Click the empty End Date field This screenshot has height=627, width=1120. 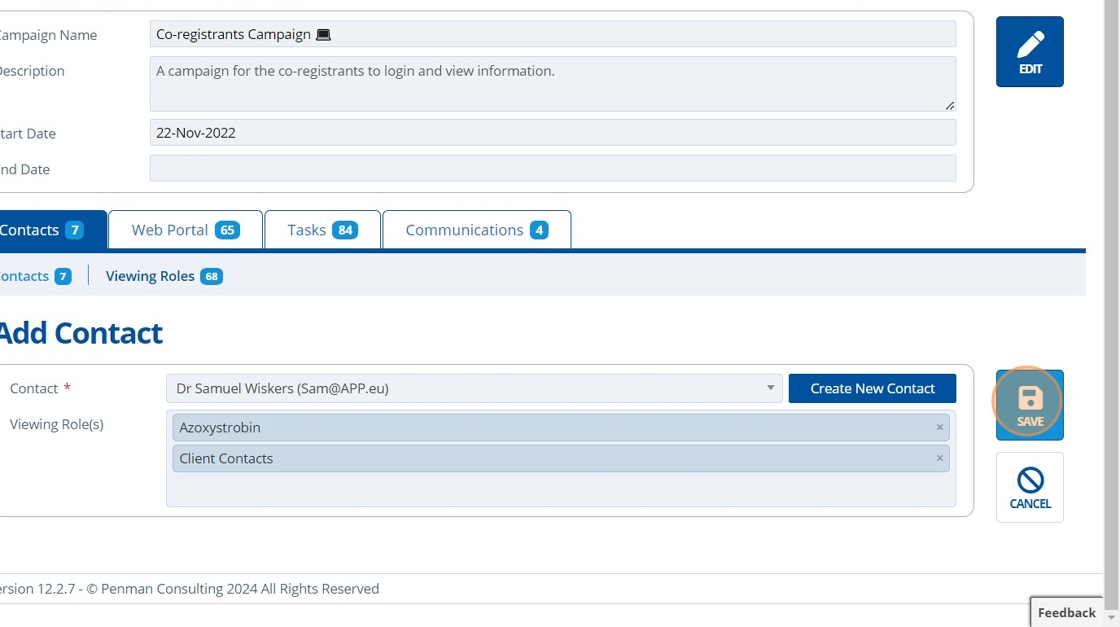(553, 169)
